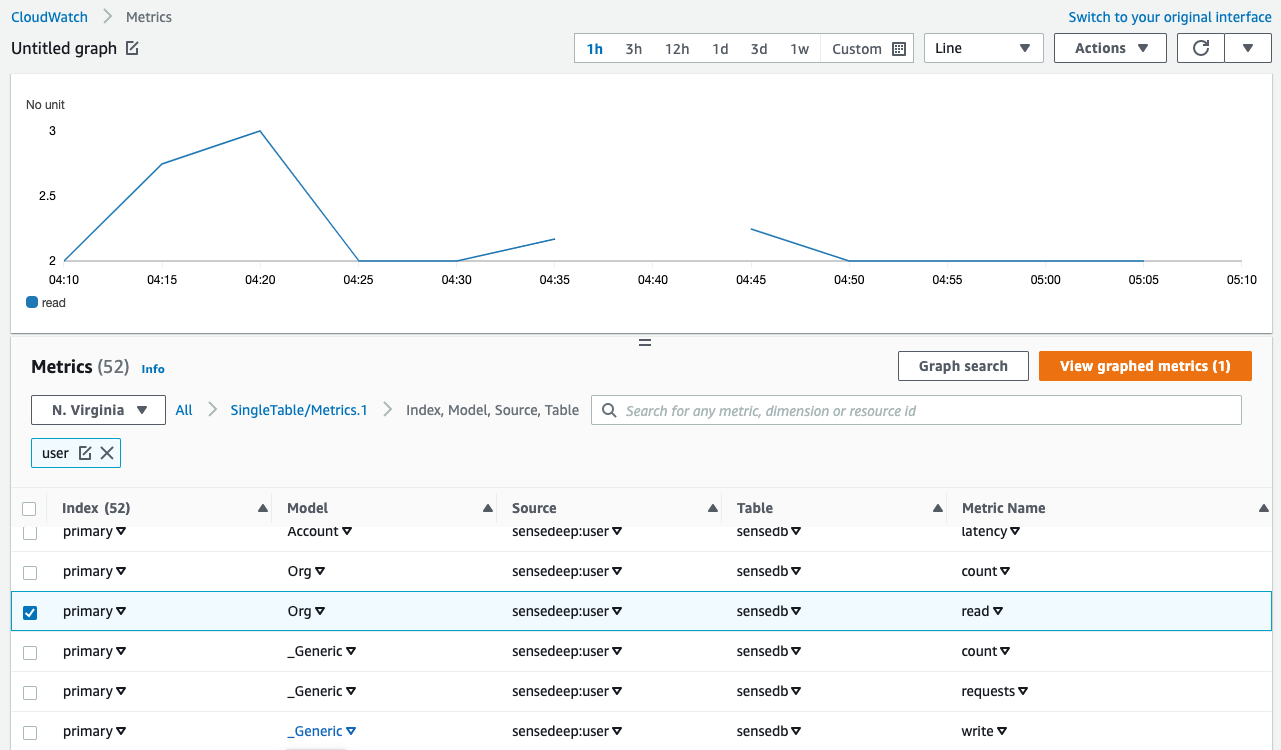
Task: Expand the Account model dropdown arrow
Action: (347, 532)
